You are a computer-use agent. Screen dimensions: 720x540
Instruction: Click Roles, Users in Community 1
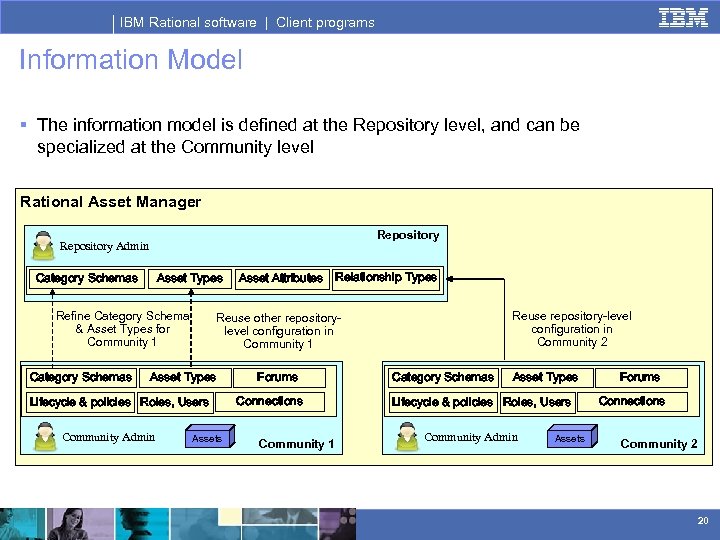[x=175, y=402]
